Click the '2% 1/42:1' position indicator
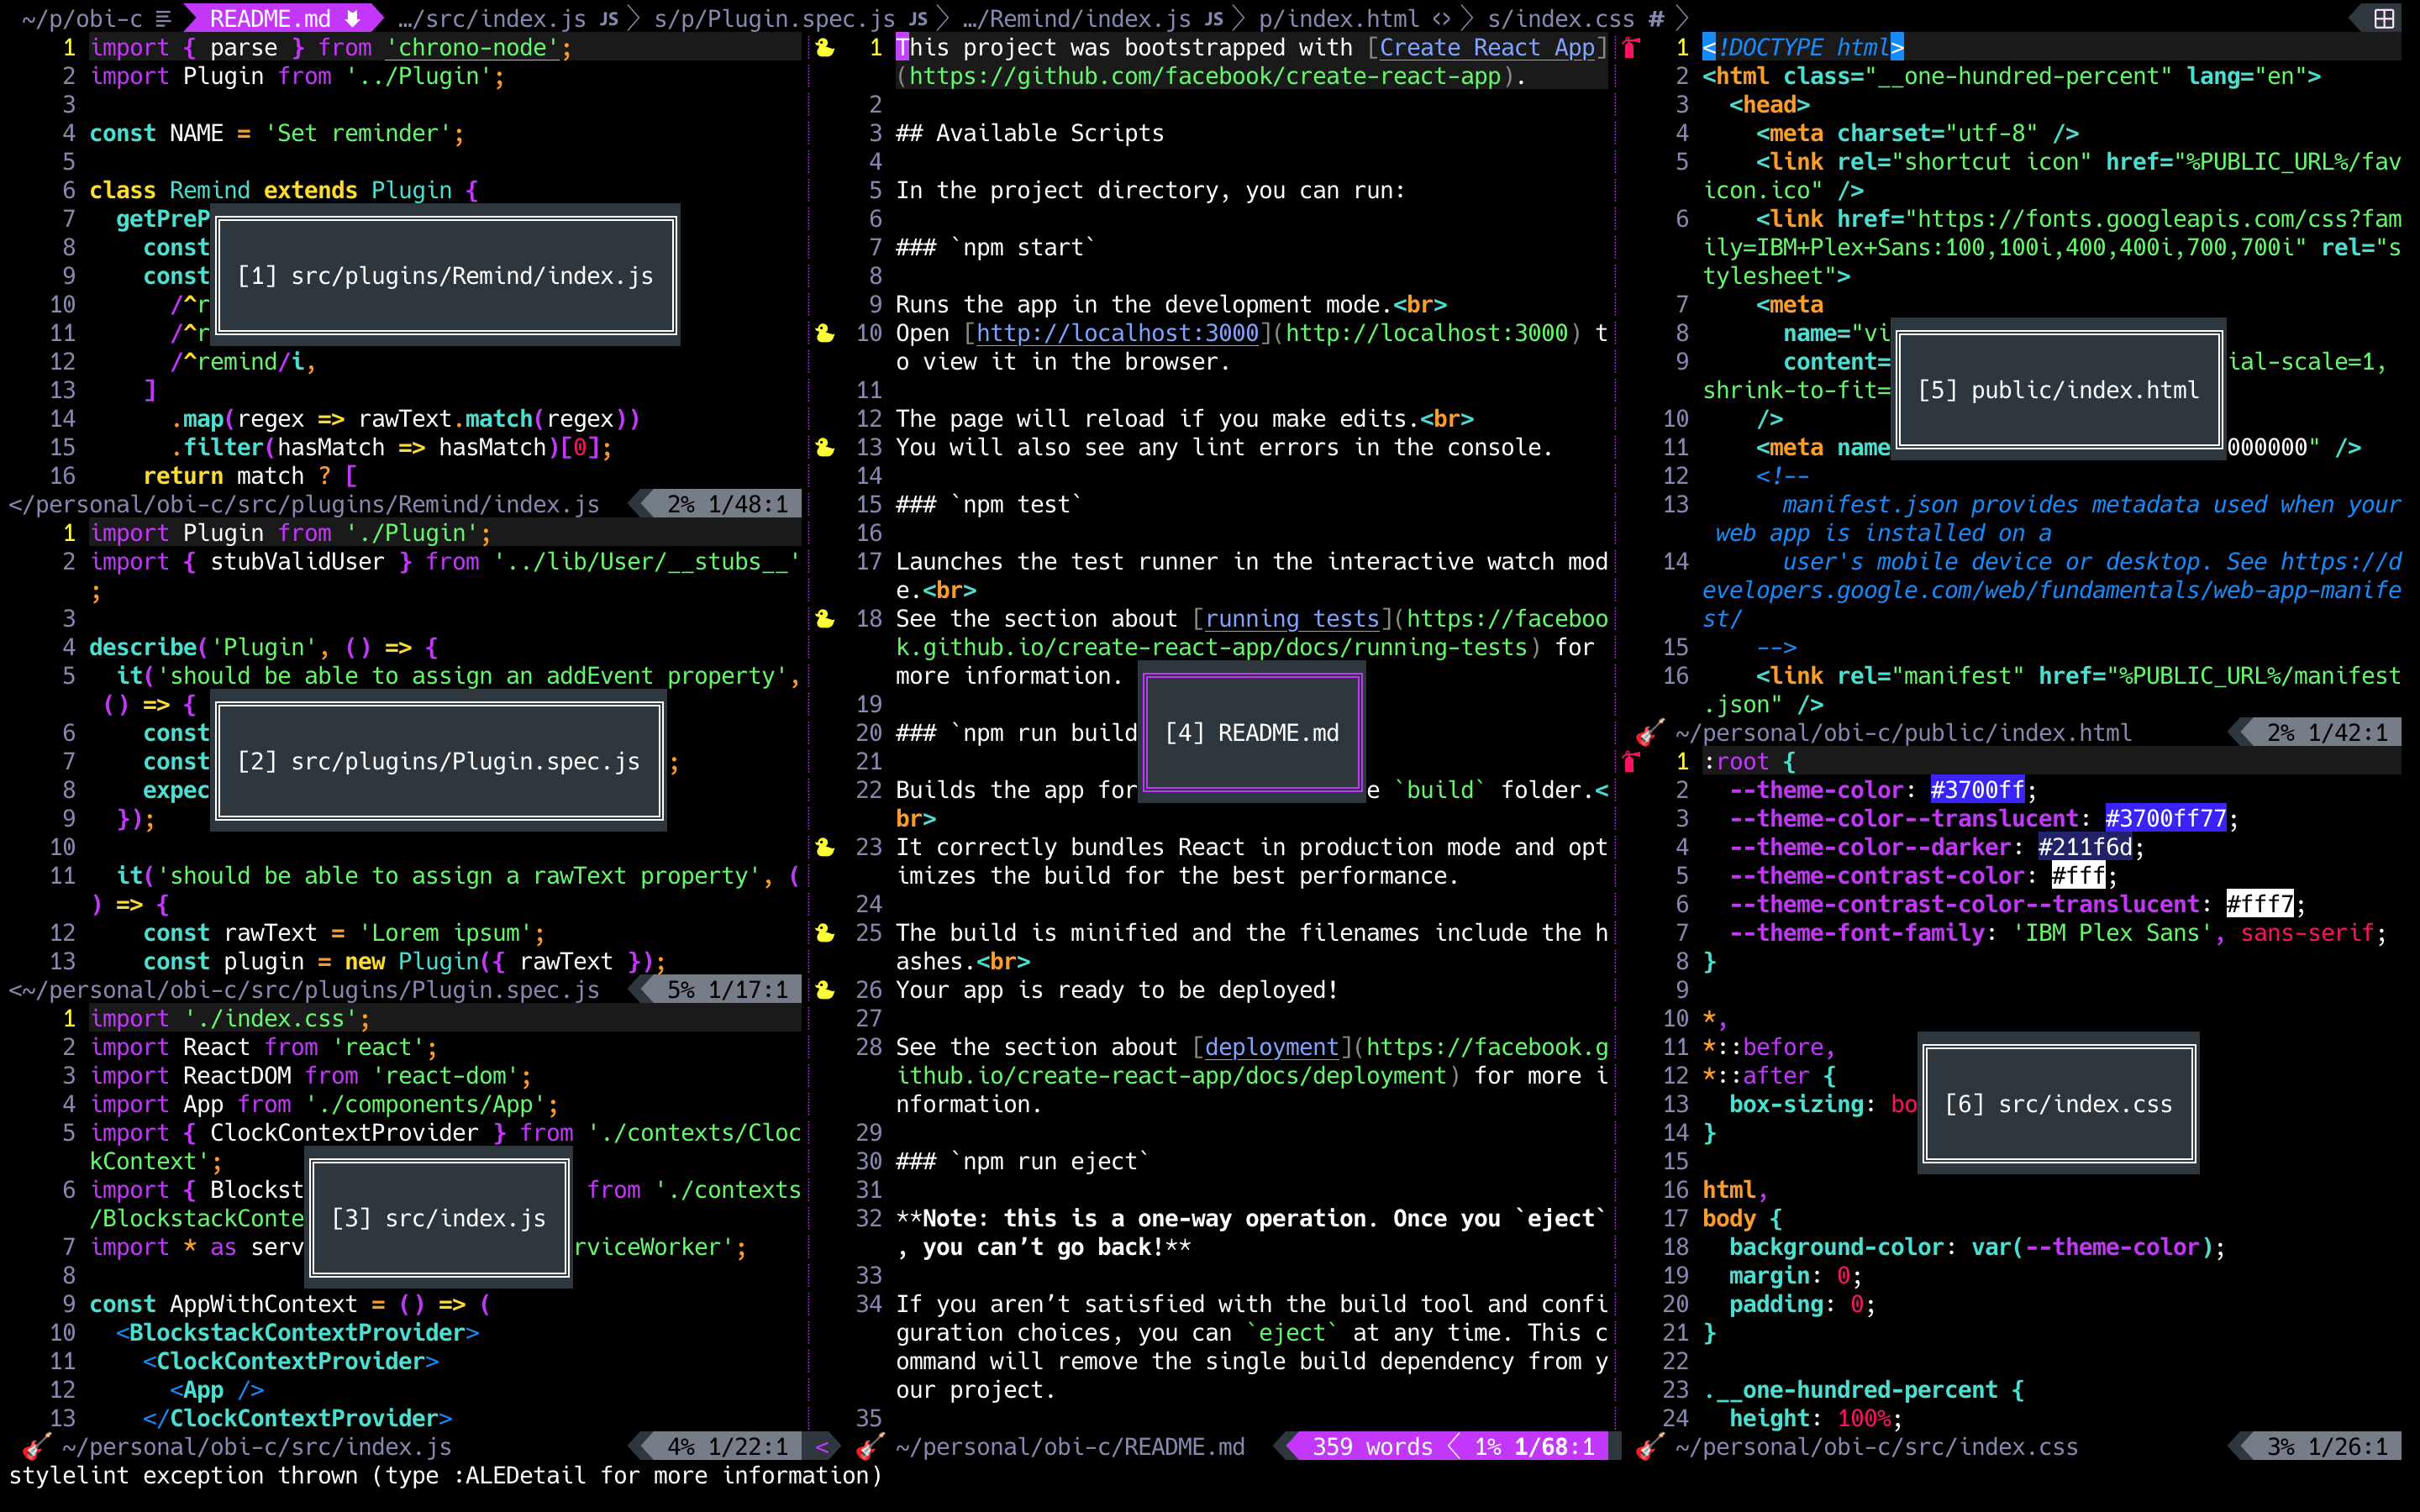The height and width of the screenshot is (1512, 2420). point(2328,733)
